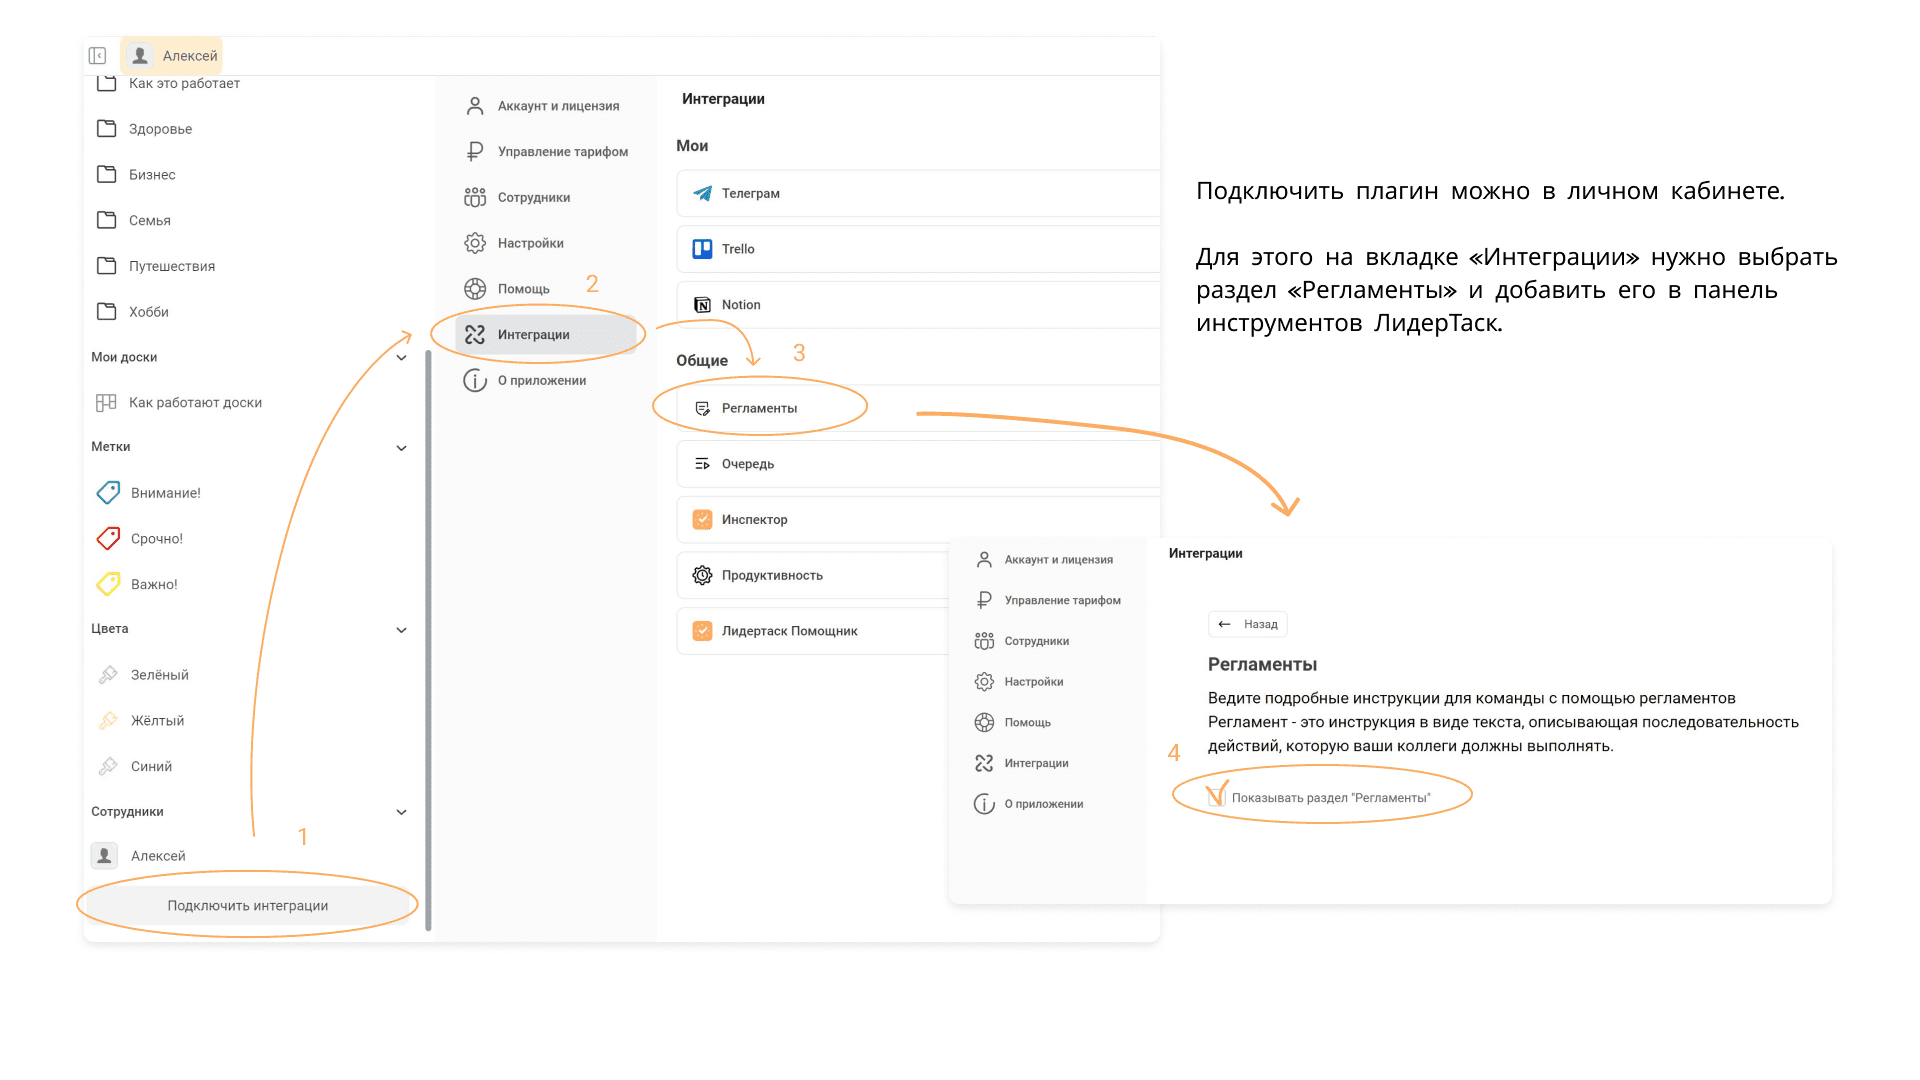The width and height of the screenshot is (1920, 1080).
Task: Click the Подключить интеграции button
Action: 247,906
